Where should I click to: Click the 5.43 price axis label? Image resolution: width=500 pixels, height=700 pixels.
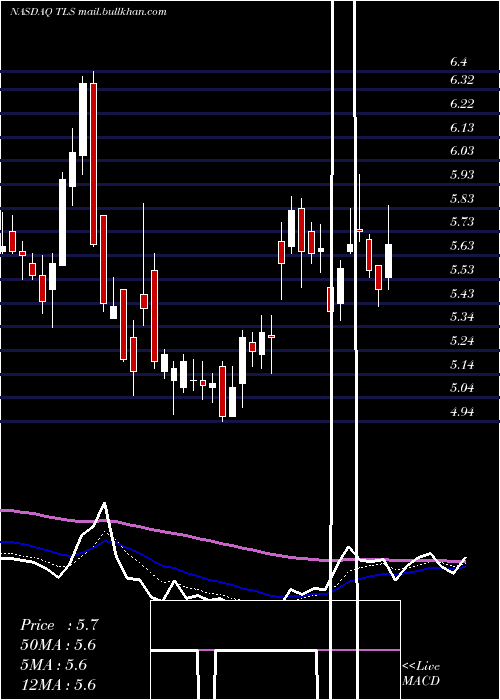coord(462,293)
